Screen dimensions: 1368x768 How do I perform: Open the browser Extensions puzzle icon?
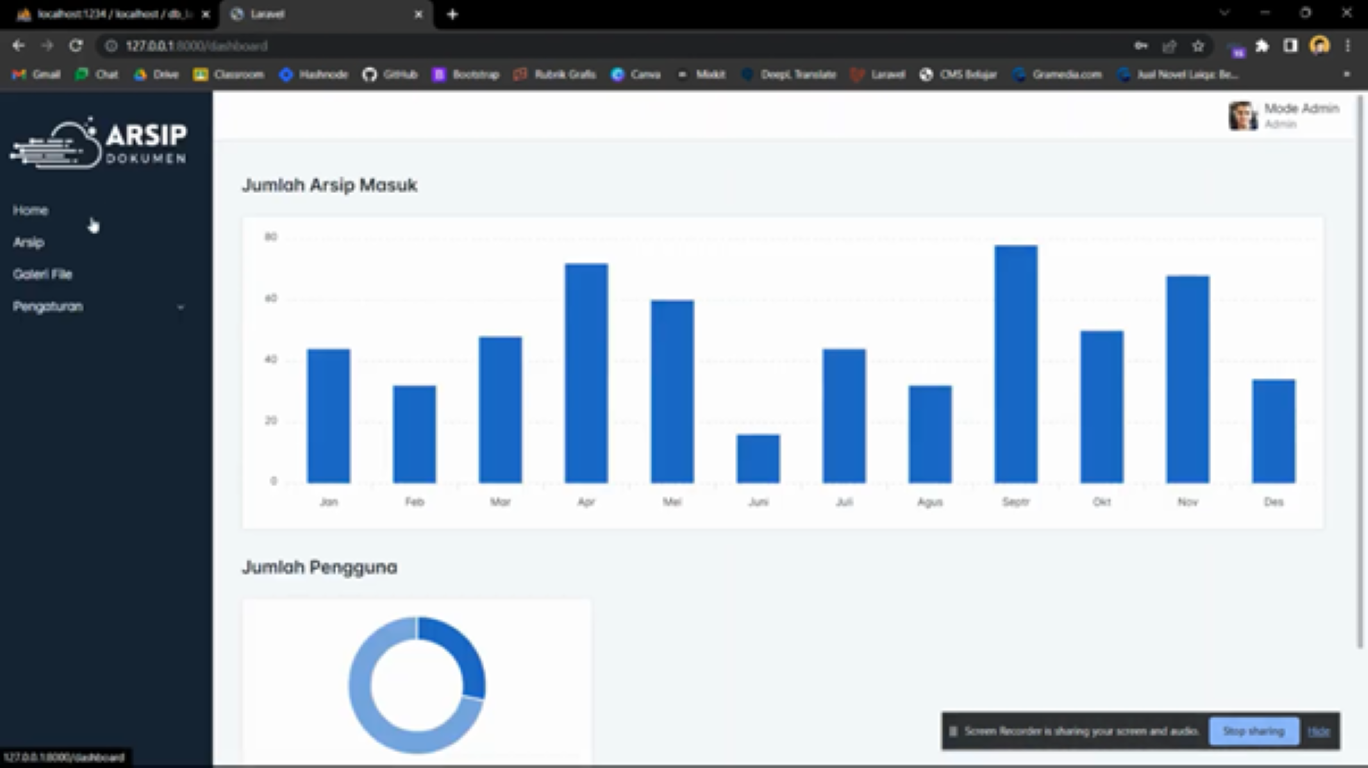1262,46
